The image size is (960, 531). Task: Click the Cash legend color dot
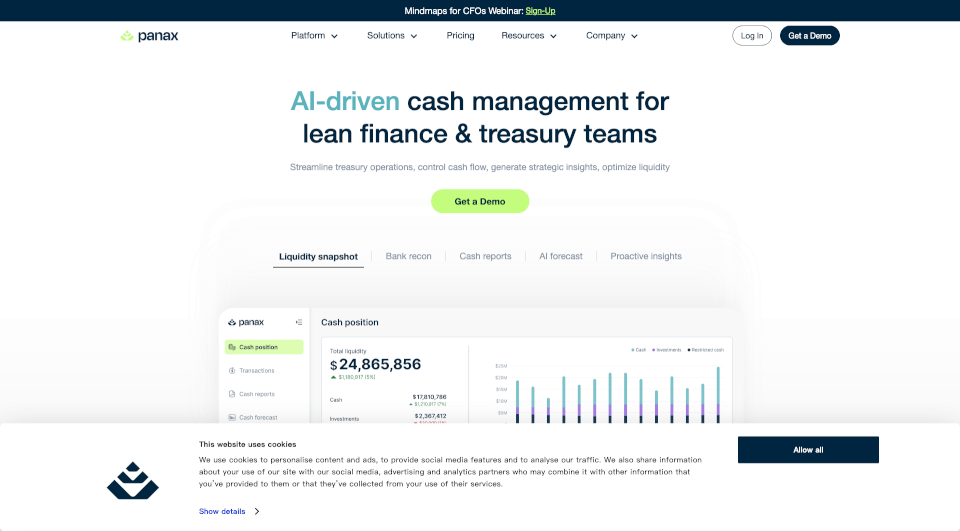(632, 350)
